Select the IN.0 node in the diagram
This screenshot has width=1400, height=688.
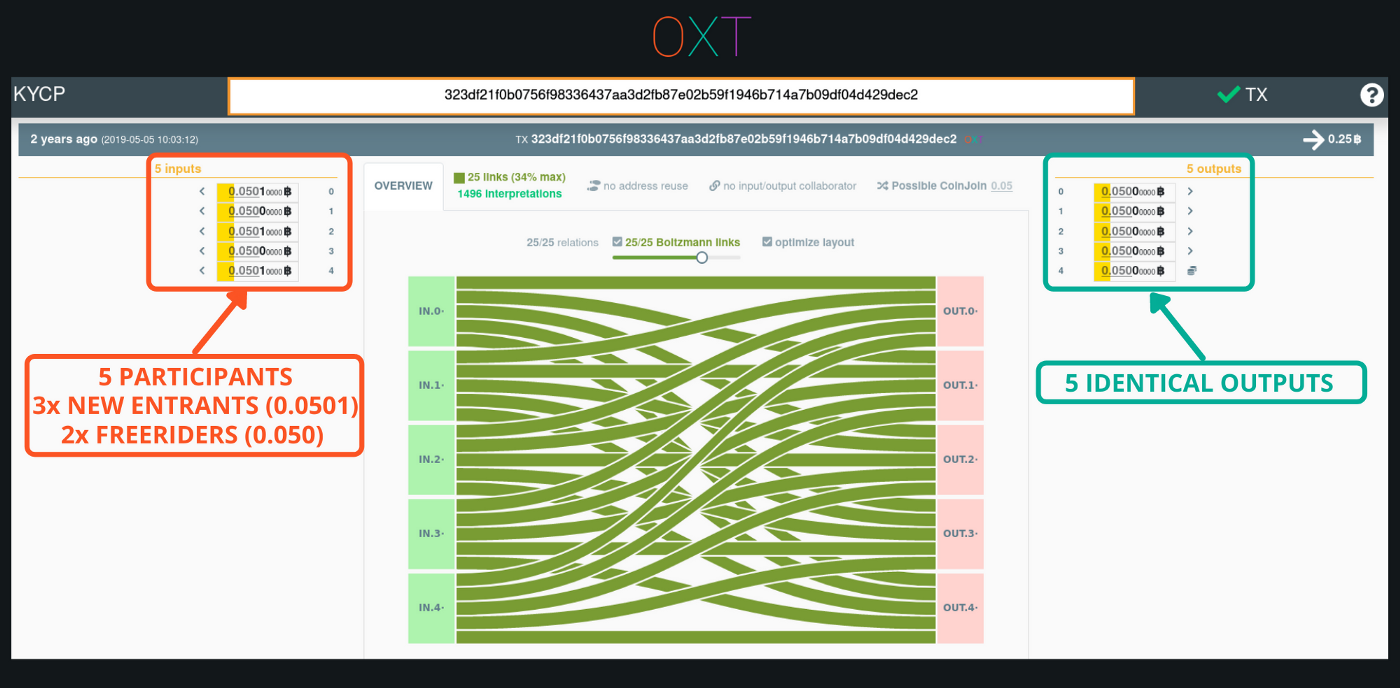tap(431, 311)
